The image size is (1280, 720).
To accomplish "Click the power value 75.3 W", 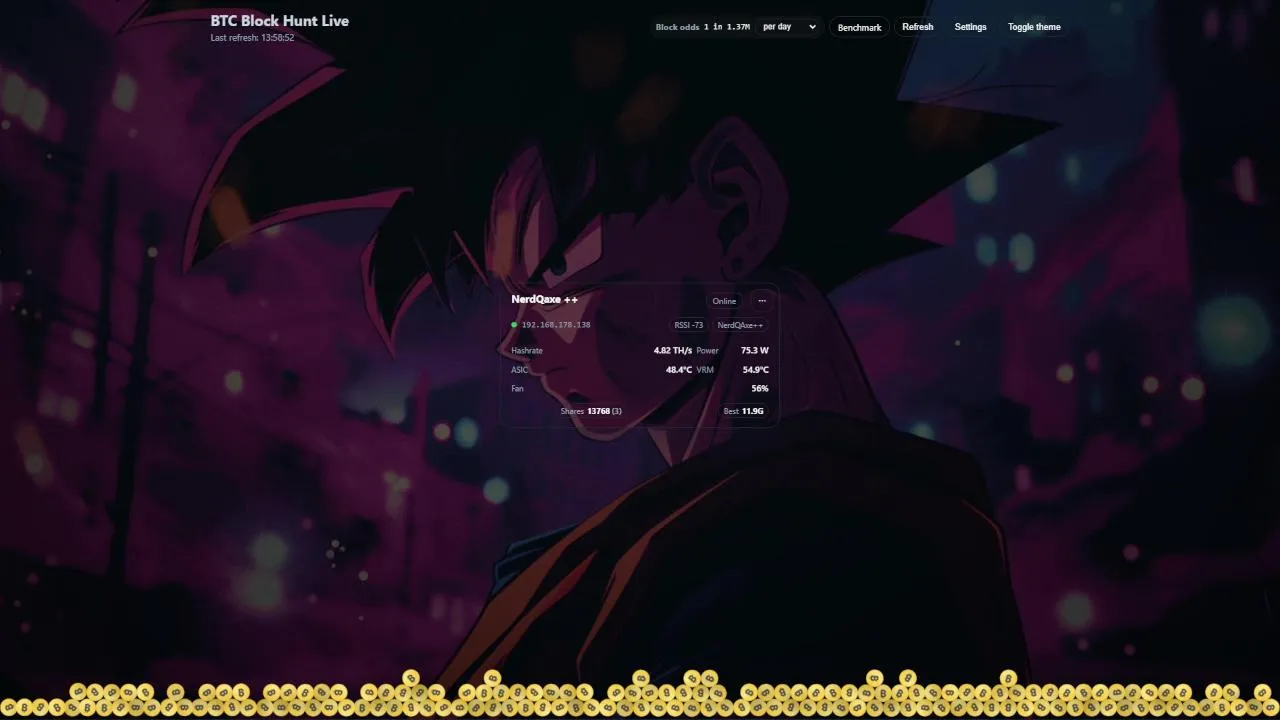I will [x=755, y=351].
